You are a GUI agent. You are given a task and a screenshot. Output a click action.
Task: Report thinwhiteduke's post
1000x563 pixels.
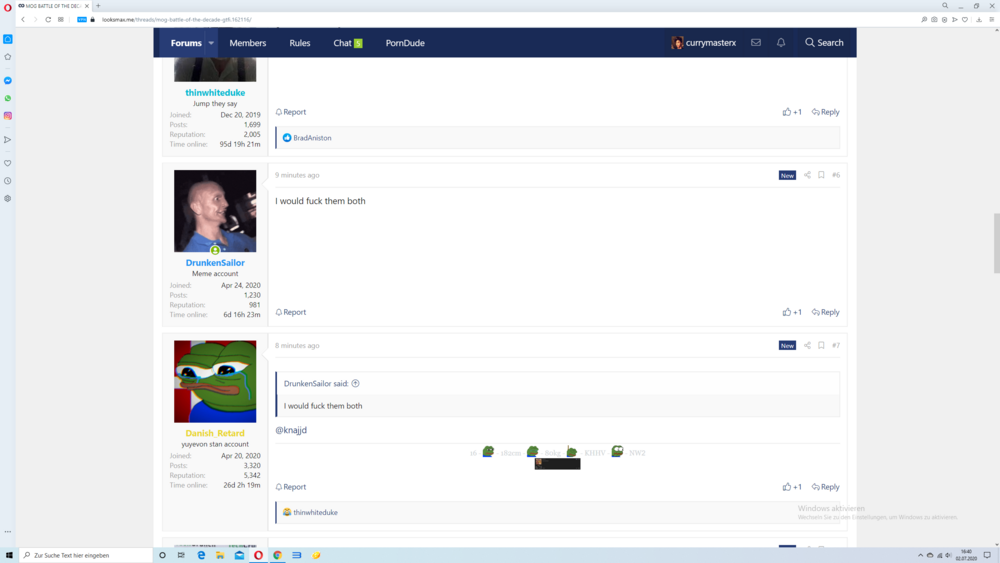tap(291, 112)
